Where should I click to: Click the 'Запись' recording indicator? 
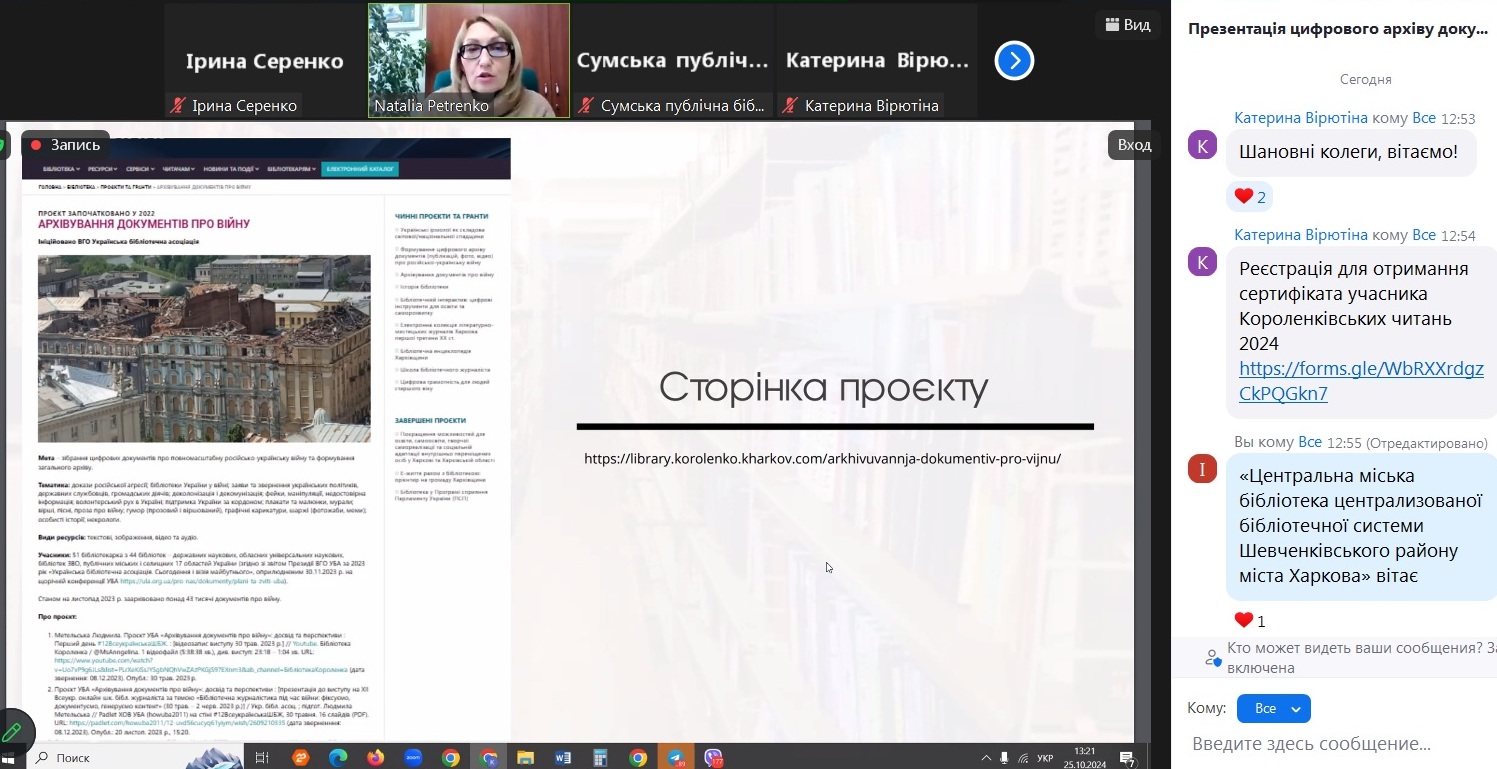click(x=65, y=145)
